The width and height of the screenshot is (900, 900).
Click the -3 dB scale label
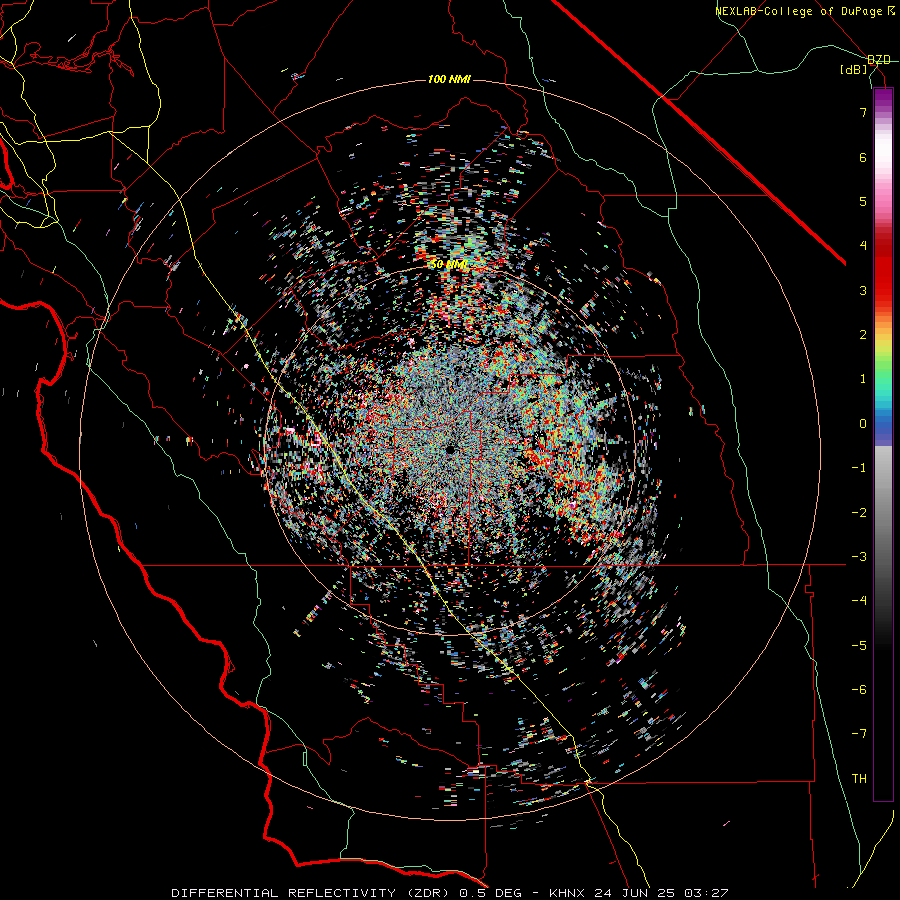pyautogui.click(x=859, y=557)
